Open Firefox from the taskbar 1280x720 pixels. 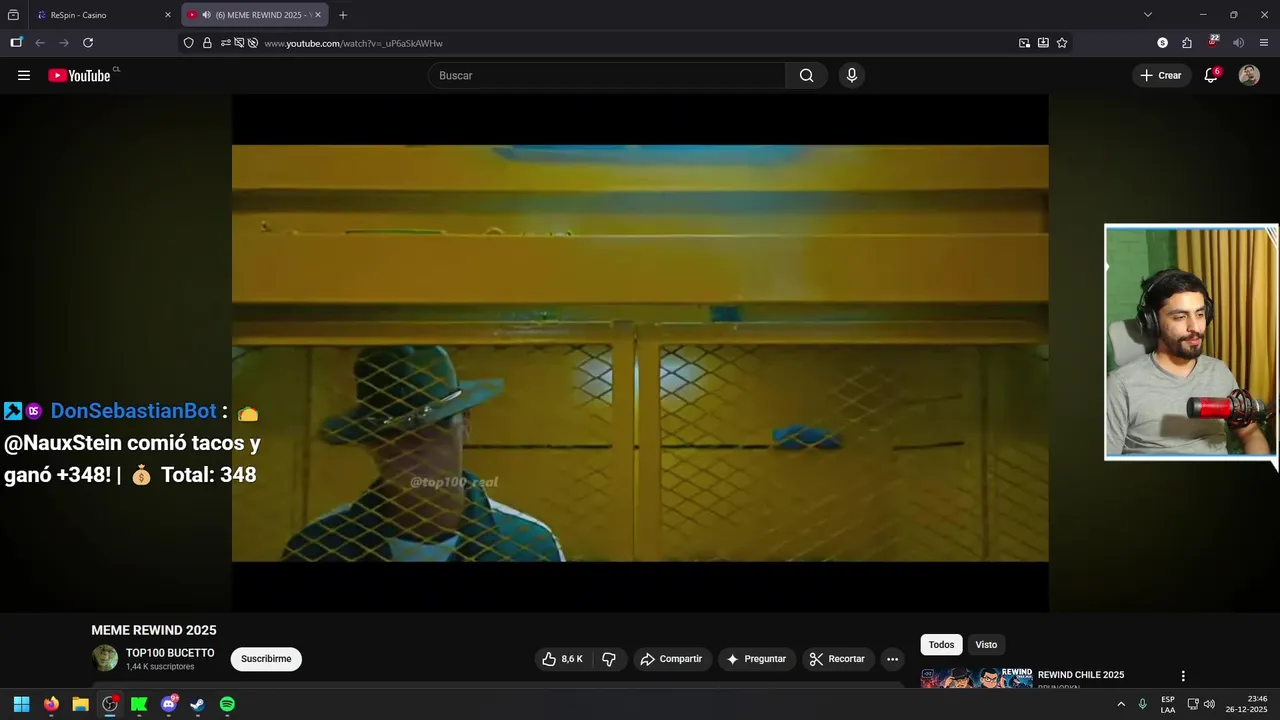pos(51,704)
